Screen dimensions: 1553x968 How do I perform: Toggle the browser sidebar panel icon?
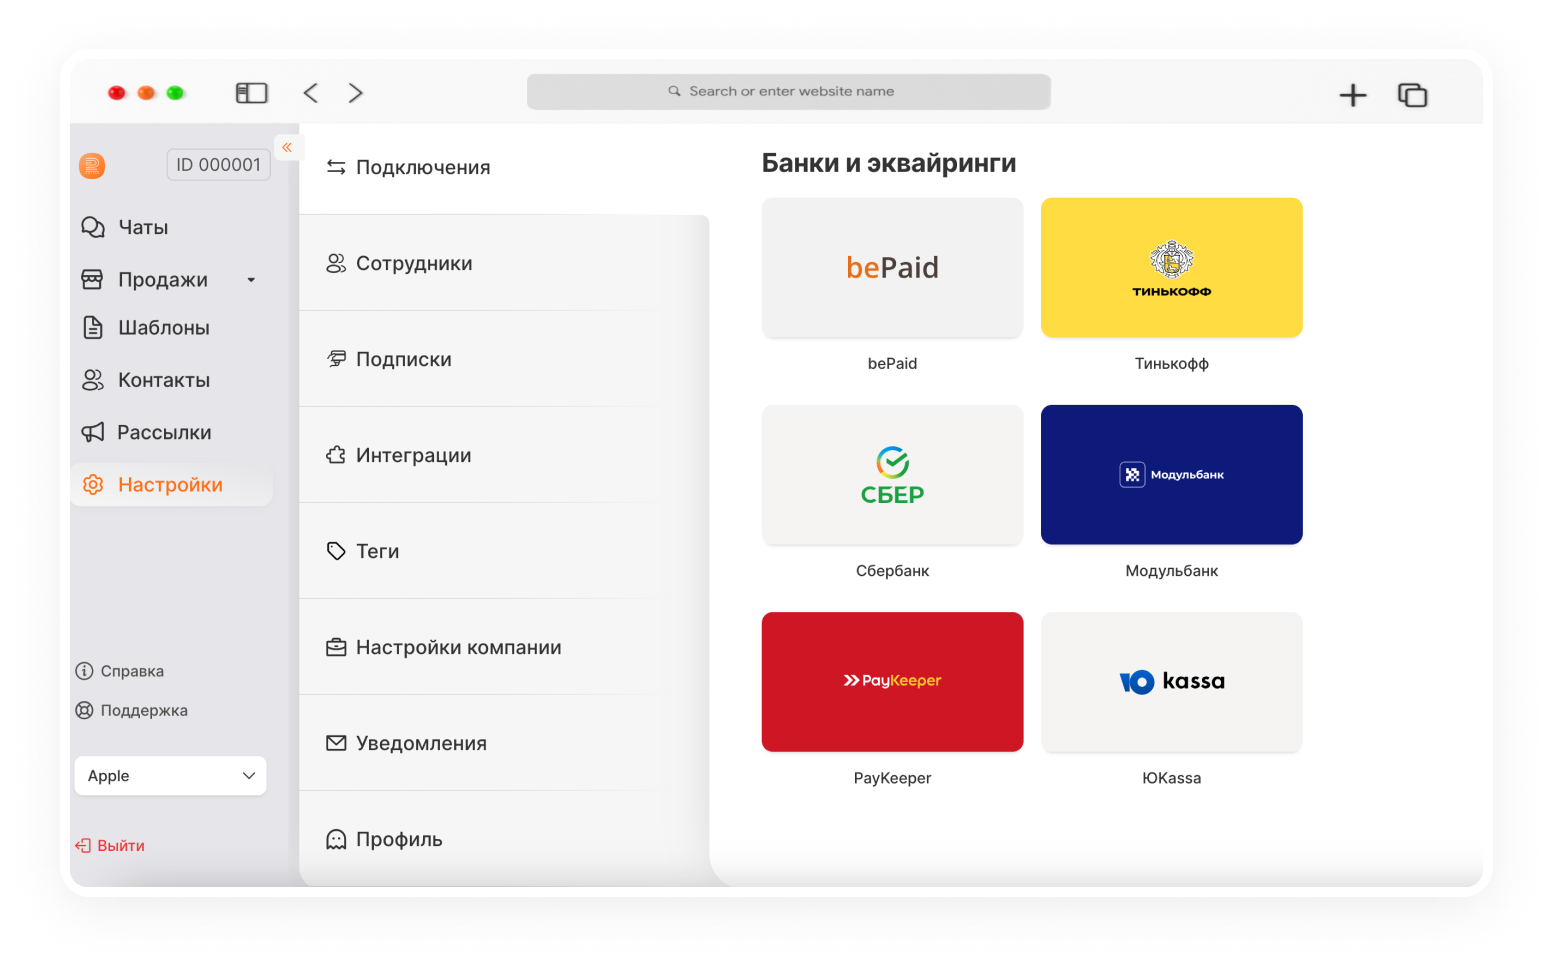(x=251, y=93)
